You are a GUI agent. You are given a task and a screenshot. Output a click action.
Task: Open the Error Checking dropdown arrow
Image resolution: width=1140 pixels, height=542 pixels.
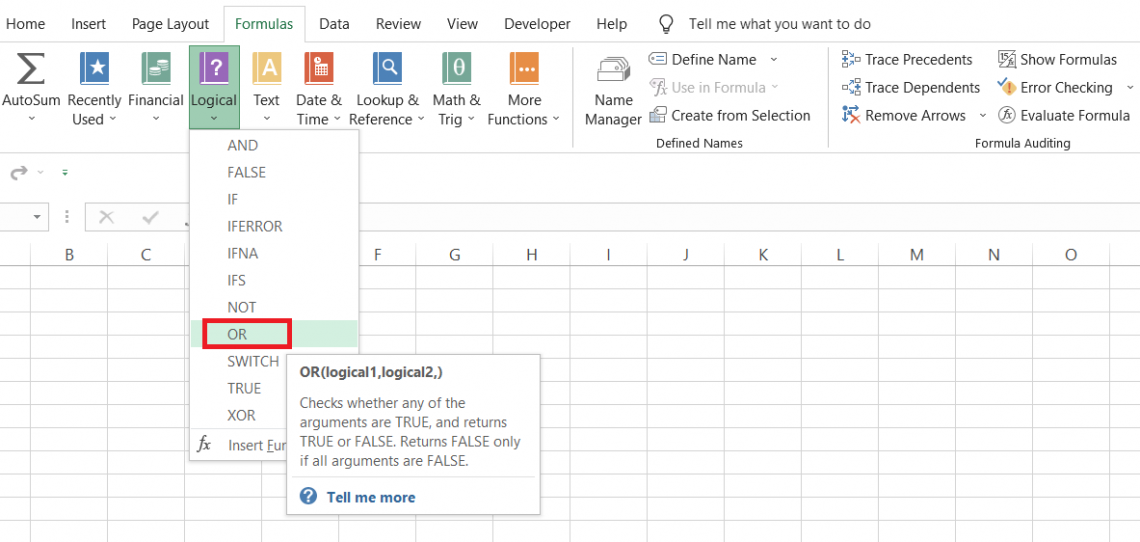pos(1131,88)
